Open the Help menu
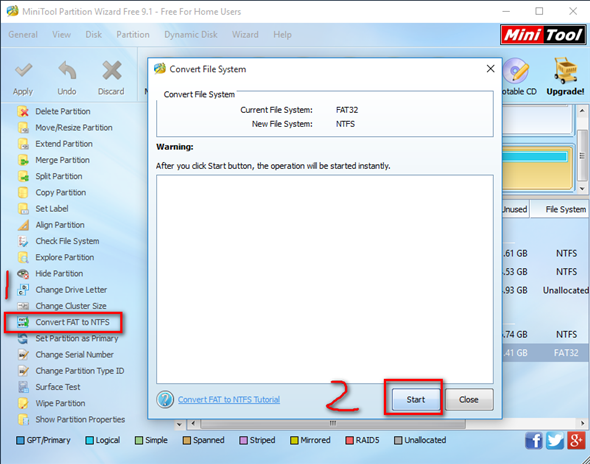This screenshot has width=590, height=464. (282, 35)
